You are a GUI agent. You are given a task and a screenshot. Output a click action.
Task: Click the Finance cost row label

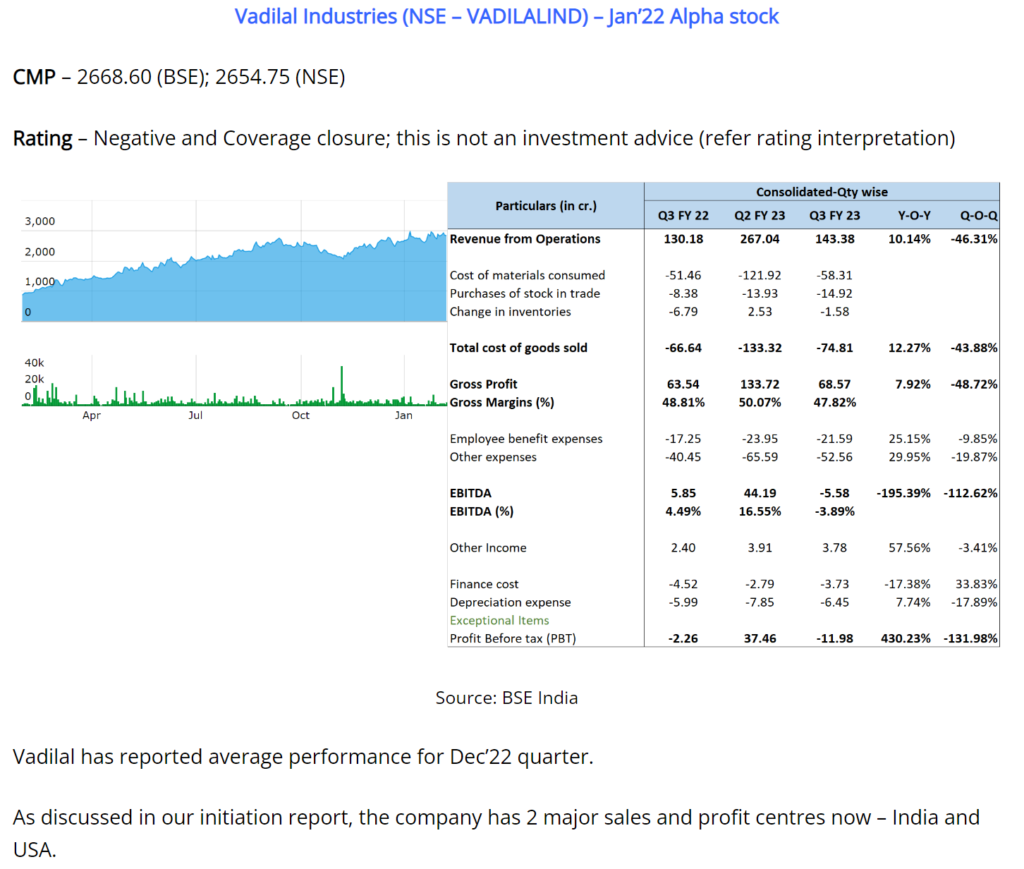click(x=484, y=584)
